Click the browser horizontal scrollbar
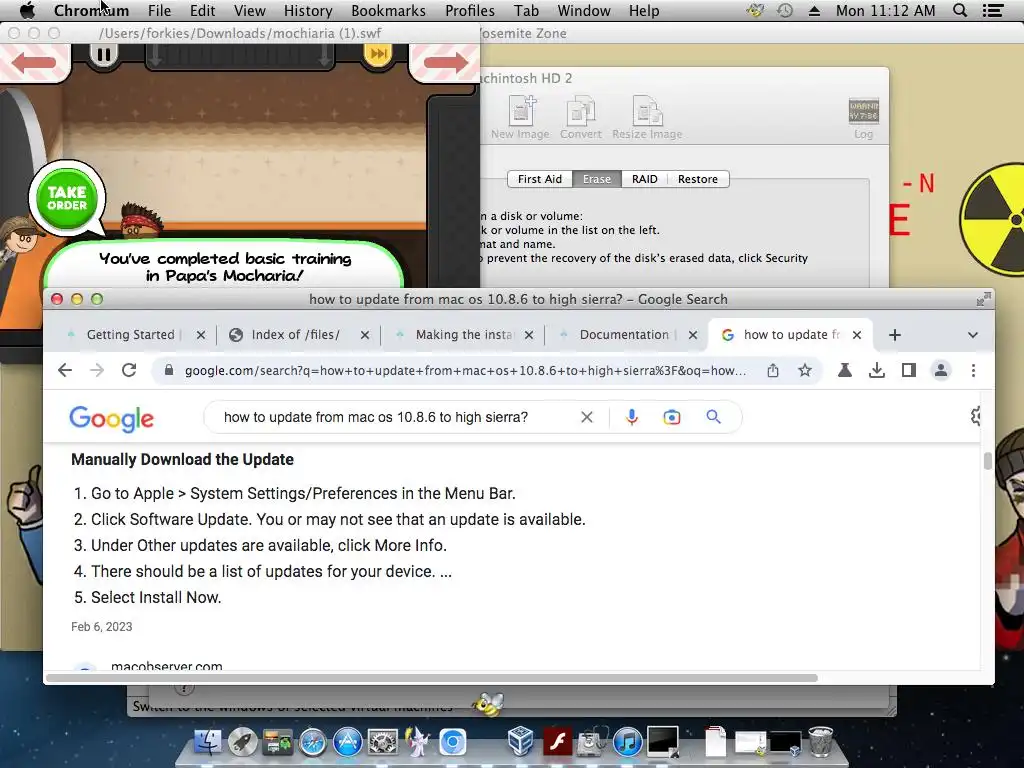The width and height of the screenshot is (1024, 768). (431, 678)
